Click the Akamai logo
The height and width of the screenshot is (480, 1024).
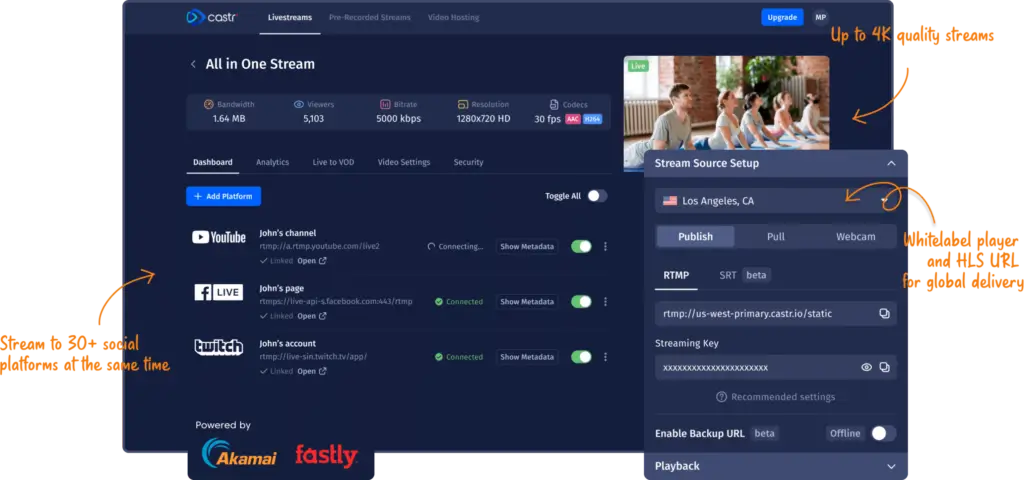(x=239, y=453)
